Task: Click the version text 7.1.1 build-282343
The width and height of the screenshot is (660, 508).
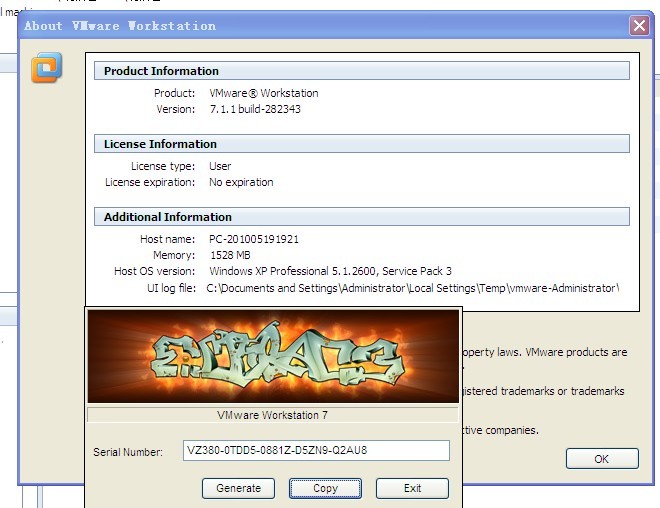Action: pyautogui.click(x=255, y=109)
